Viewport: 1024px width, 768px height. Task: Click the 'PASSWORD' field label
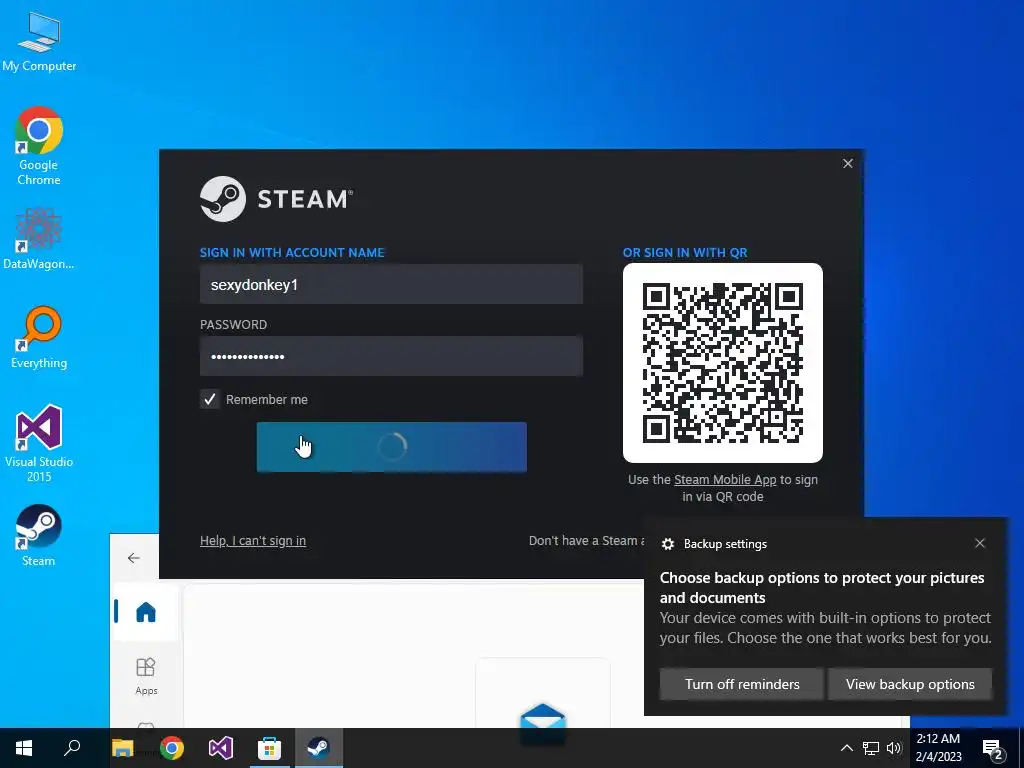[233, 325]
